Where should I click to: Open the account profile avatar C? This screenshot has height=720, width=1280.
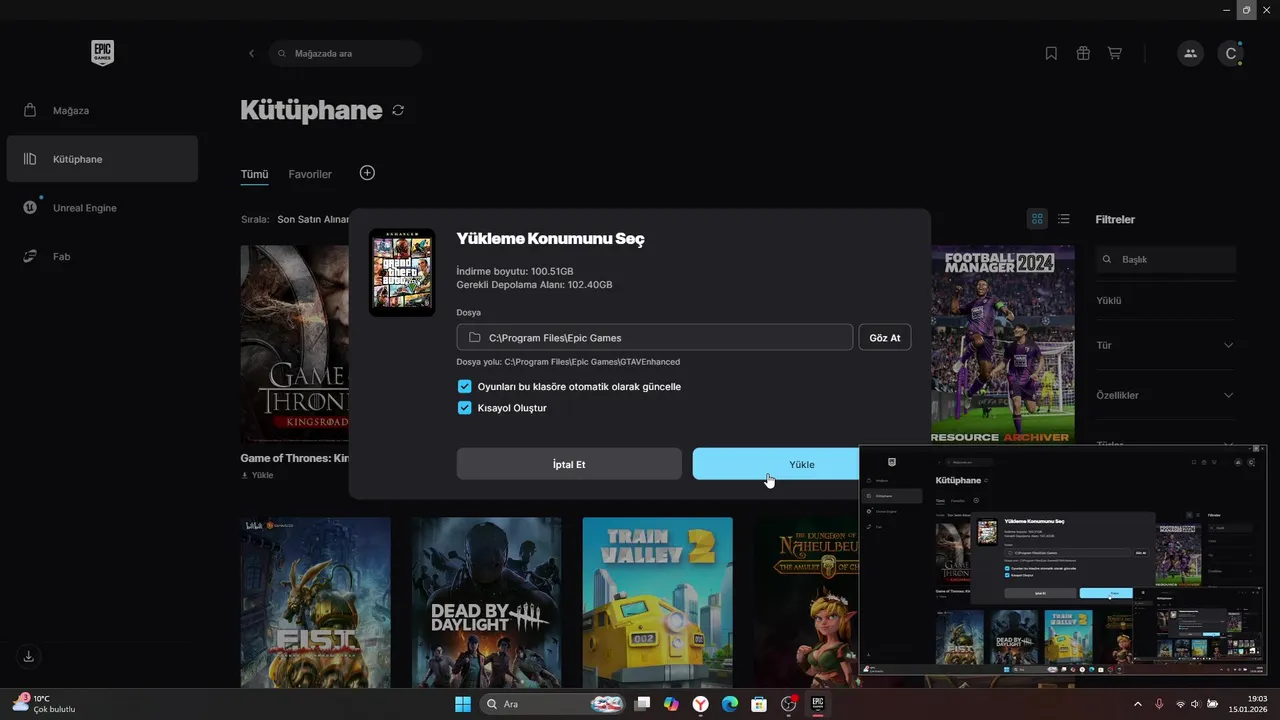click(1231, 53)
